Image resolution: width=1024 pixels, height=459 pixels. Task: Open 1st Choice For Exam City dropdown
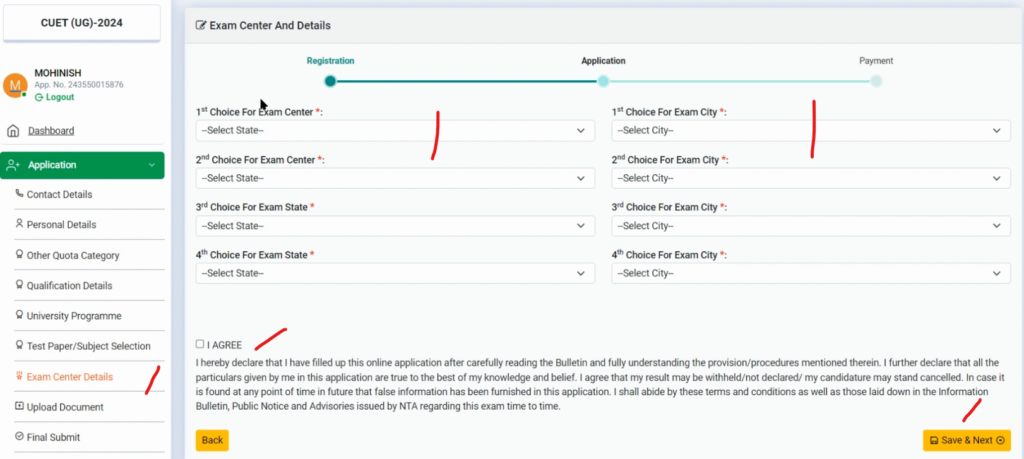point(810,131)
